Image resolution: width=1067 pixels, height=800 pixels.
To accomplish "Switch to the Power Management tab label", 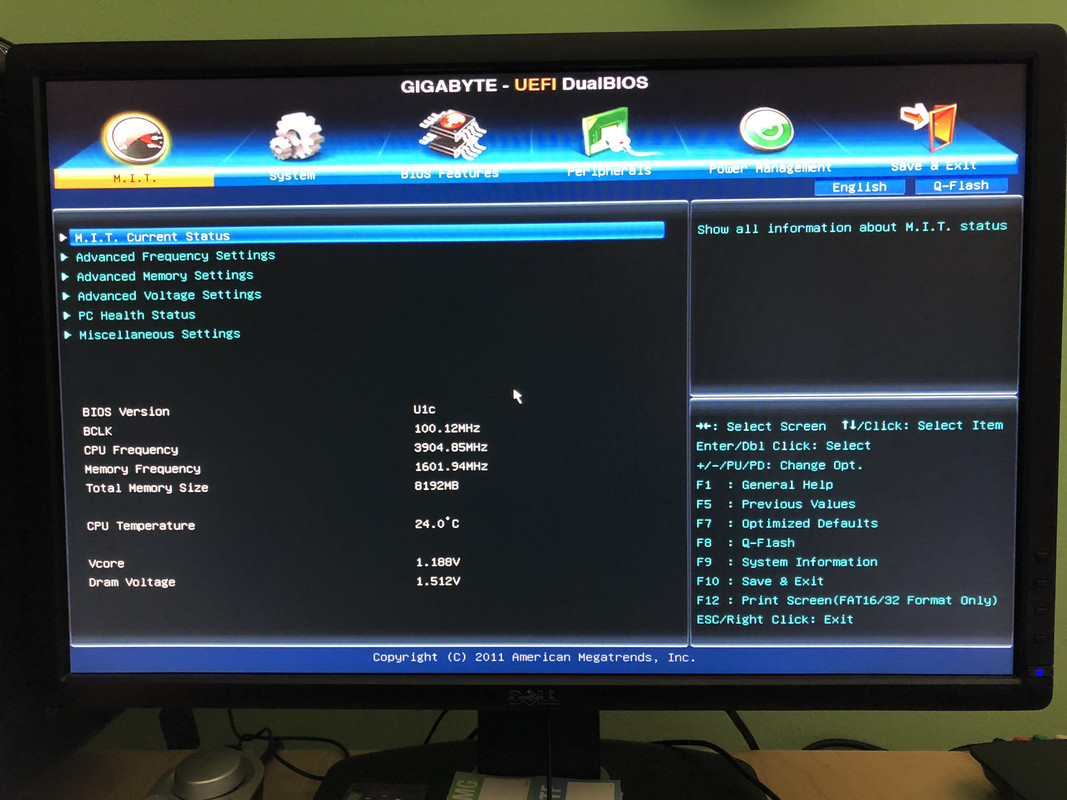I will pos(770,168).
